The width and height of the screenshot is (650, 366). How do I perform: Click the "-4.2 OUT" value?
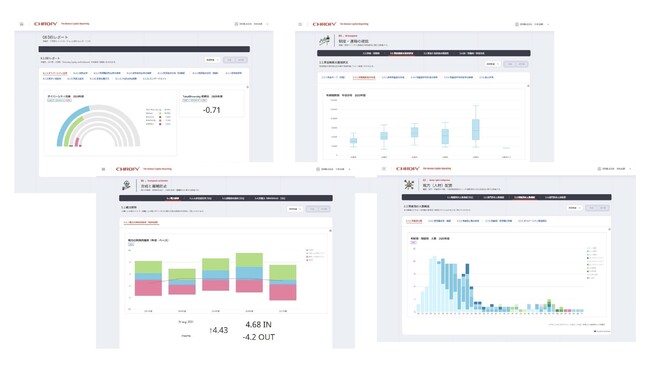[x=259, y=337]
